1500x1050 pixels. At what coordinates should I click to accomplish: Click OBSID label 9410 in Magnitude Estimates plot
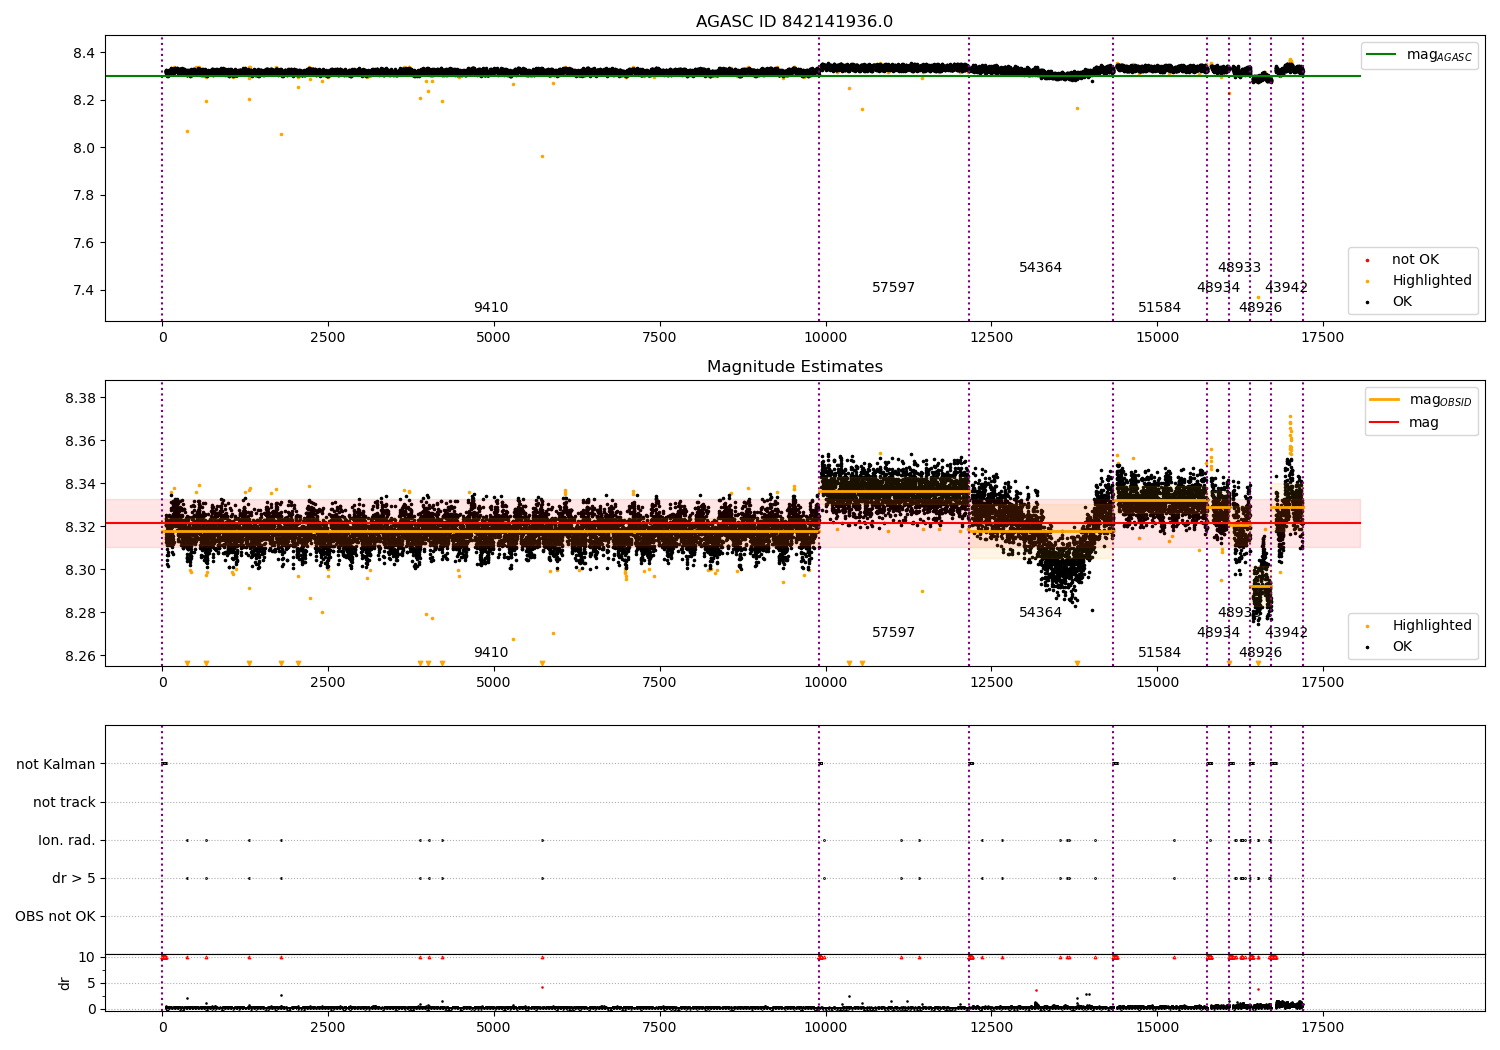(x=491, y=653)
